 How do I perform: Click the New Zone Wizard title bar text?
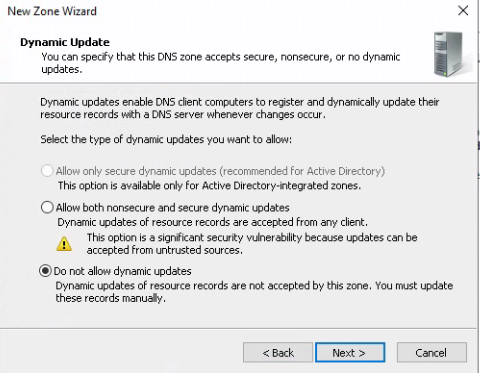[x=52, y=11]
